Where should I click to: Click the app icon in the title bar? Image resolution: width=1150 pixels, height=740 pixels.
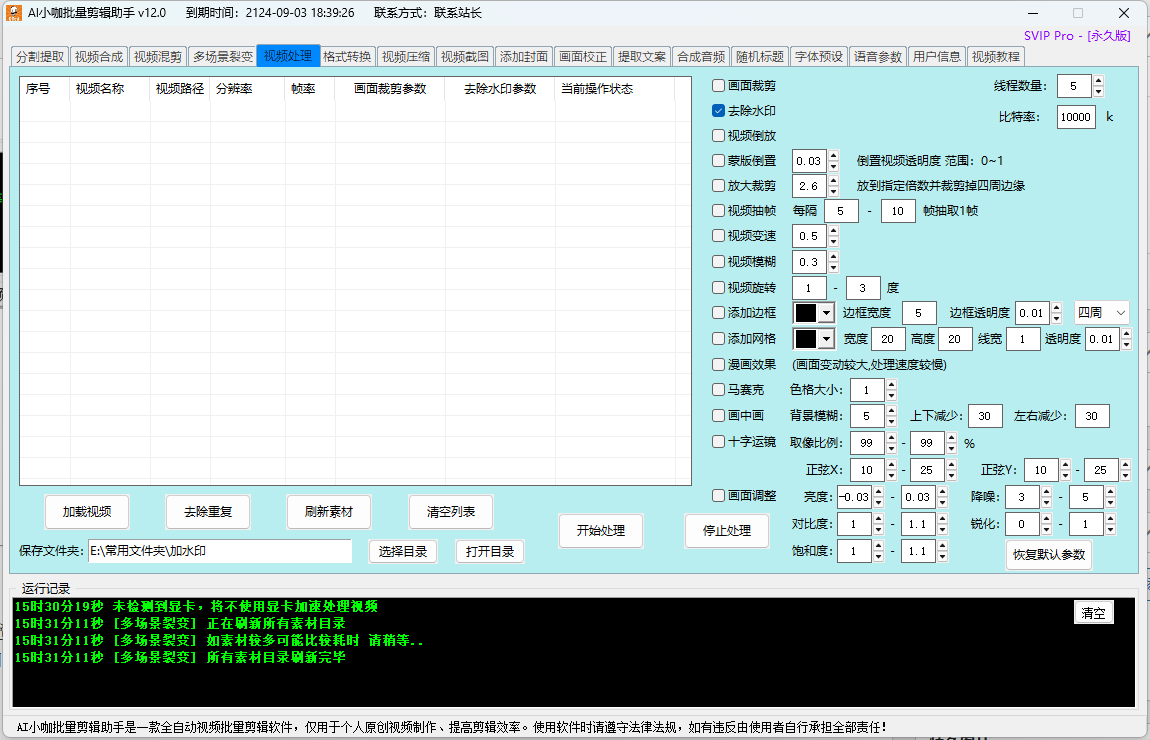pyautogui.click(x=14, y=13)
